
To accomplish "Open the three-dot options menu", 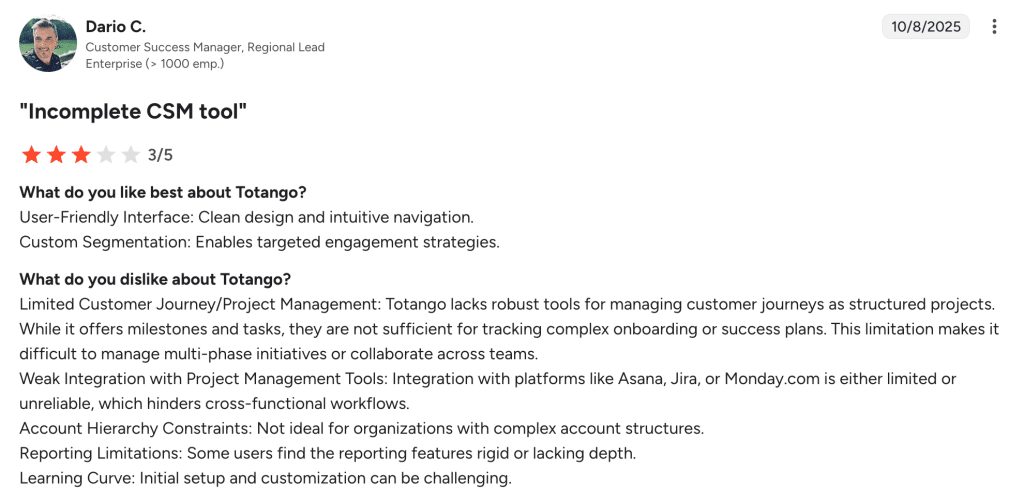I will coord(994,27).
